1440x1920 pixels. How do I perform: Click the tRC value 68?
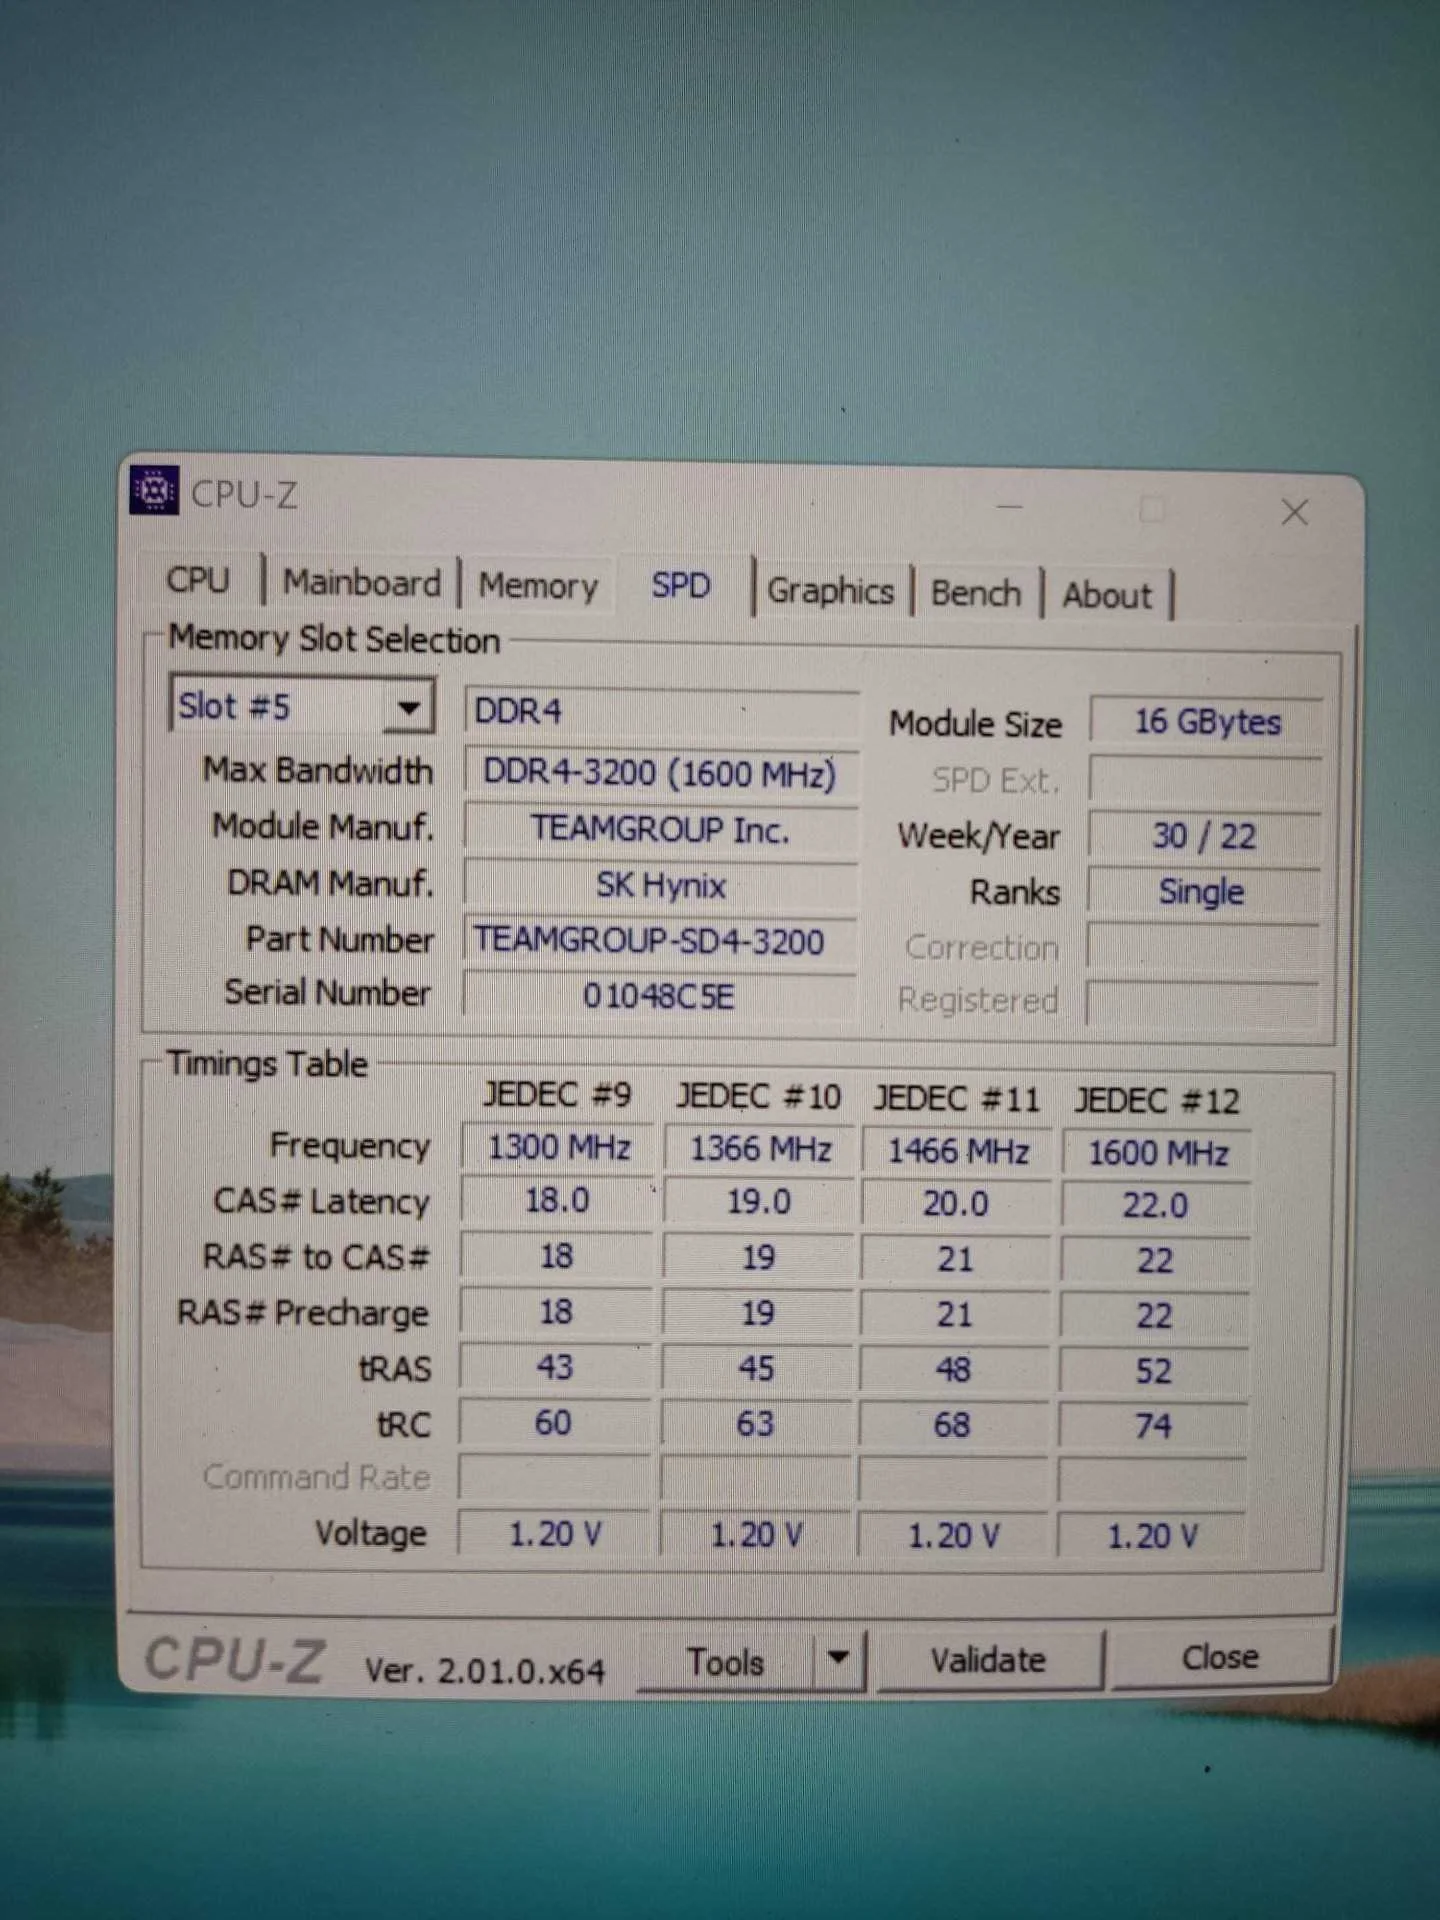[952, 1427]
